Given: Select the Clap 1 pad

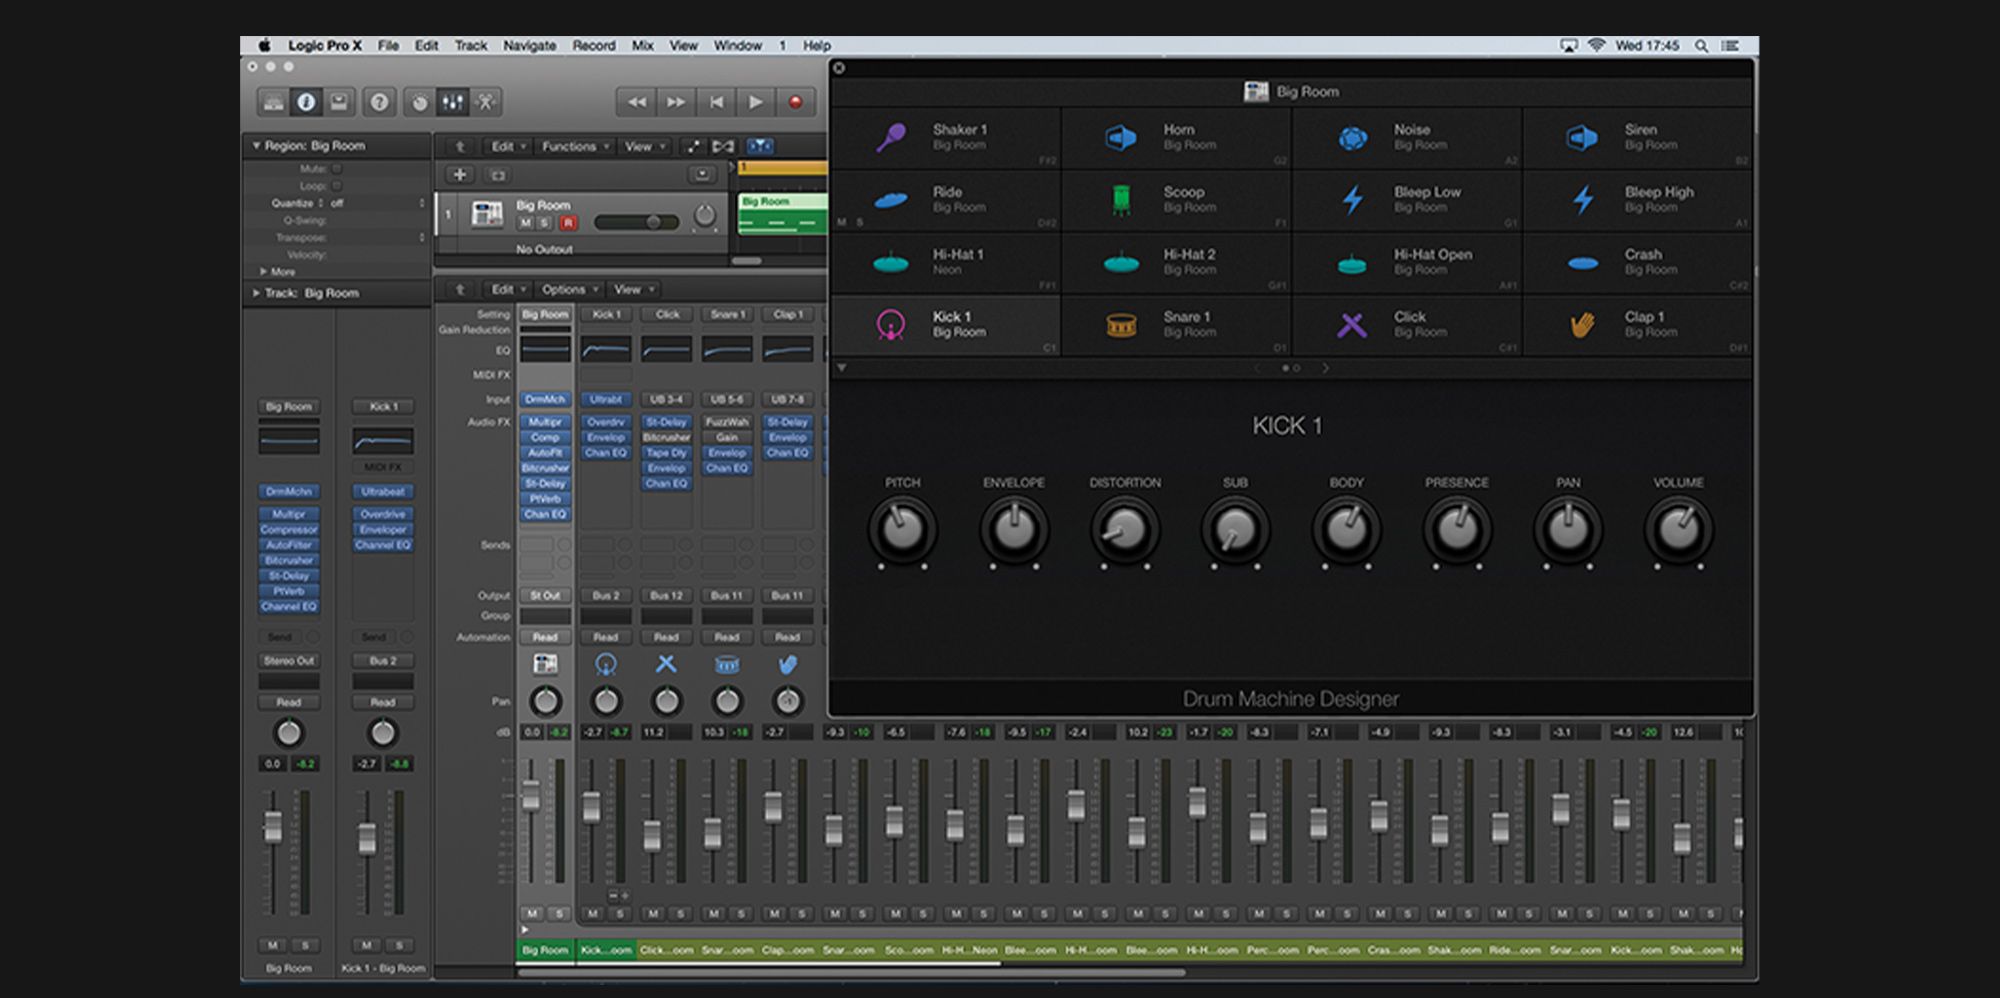Looking at the screenshot, I should point(1637,324).
